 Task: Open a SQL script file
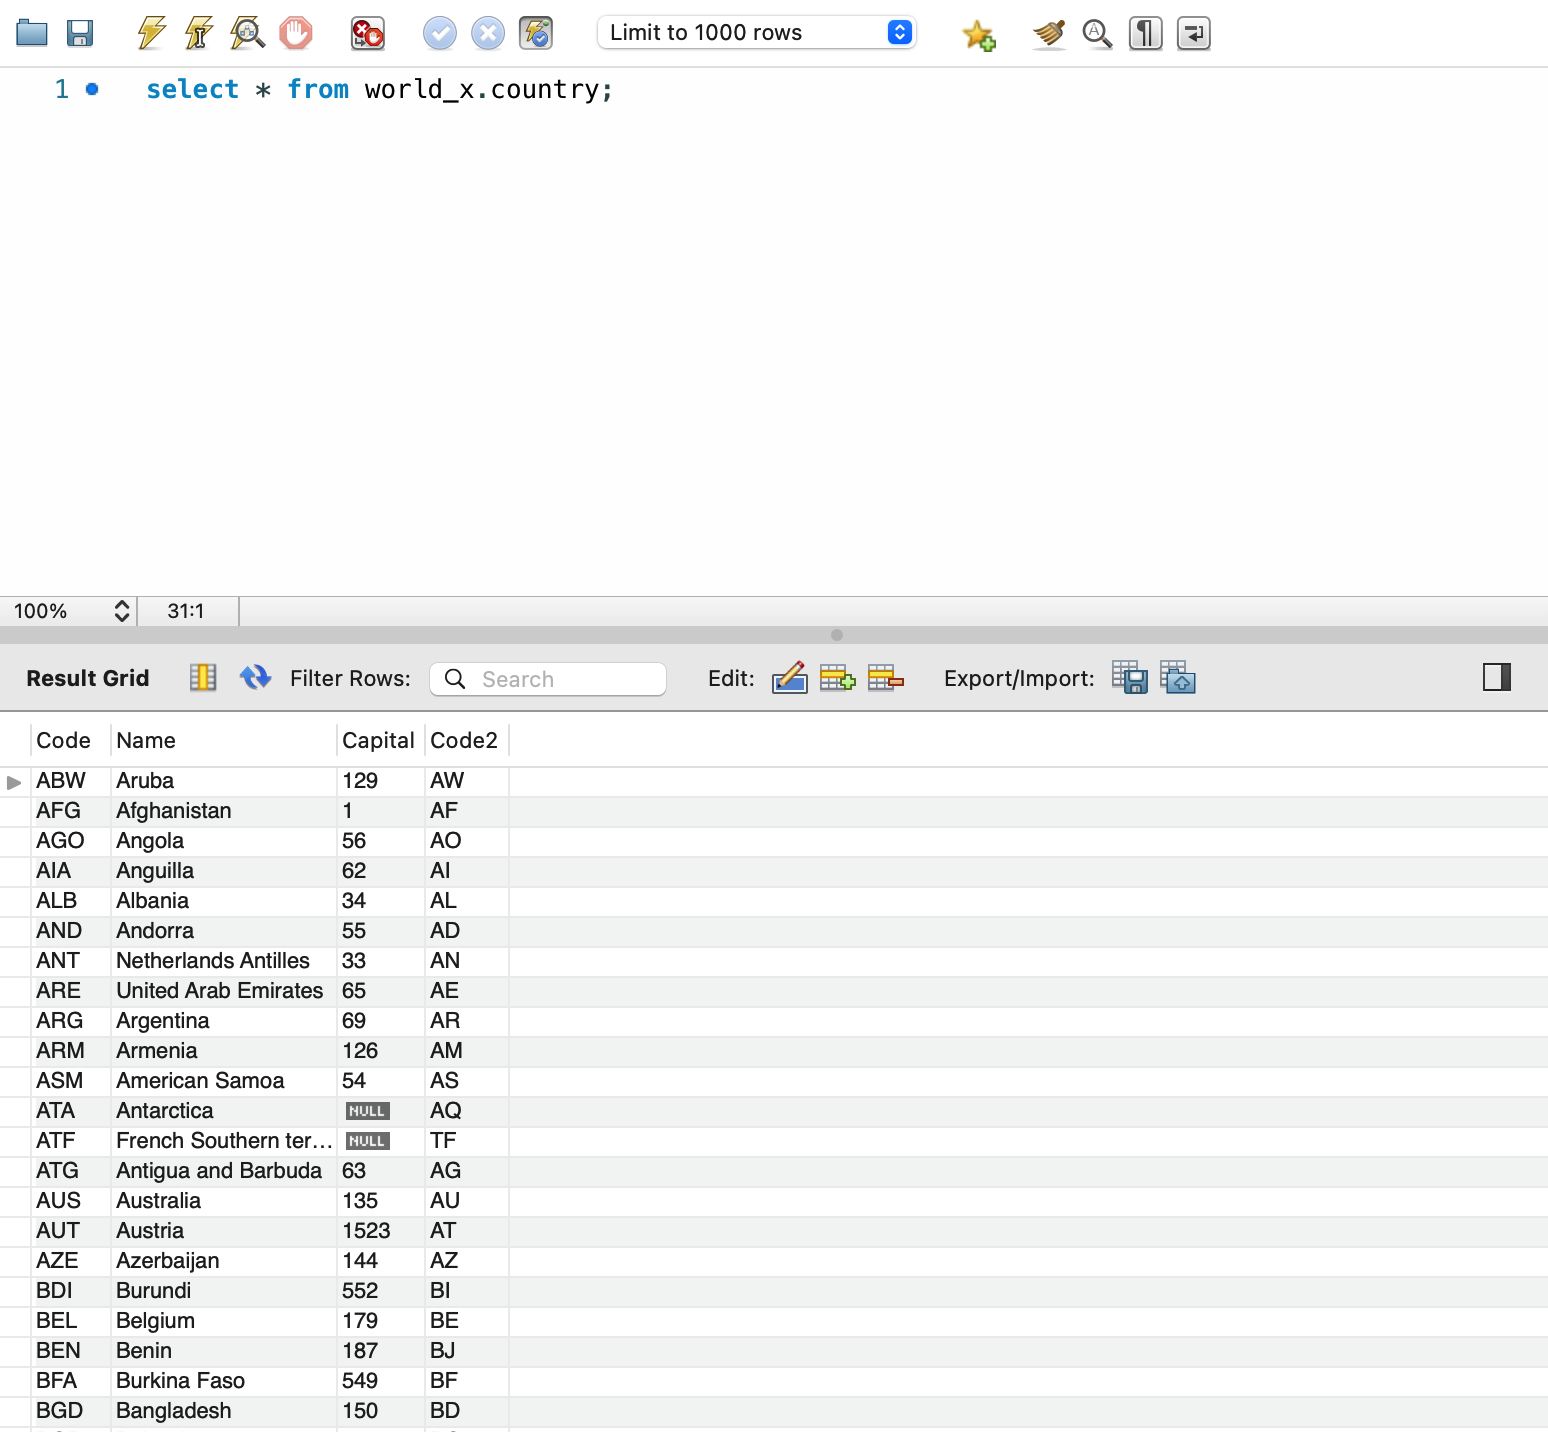click(x=32, y=32)
